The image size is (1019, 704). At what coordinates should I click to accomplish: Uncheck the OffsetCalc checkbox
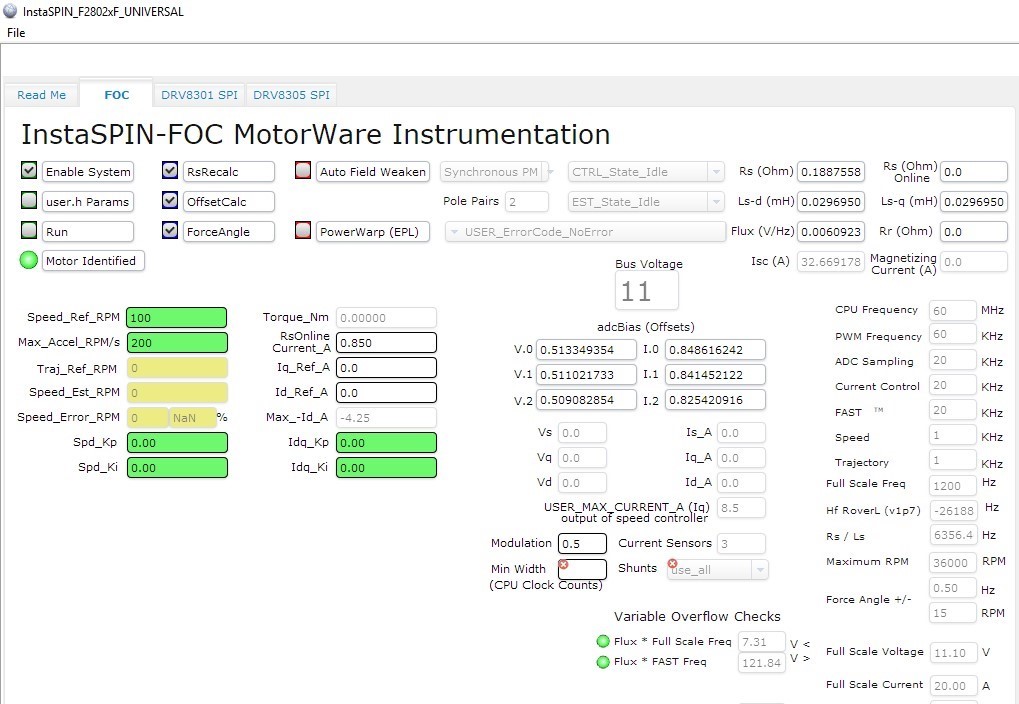coord(170,200)
